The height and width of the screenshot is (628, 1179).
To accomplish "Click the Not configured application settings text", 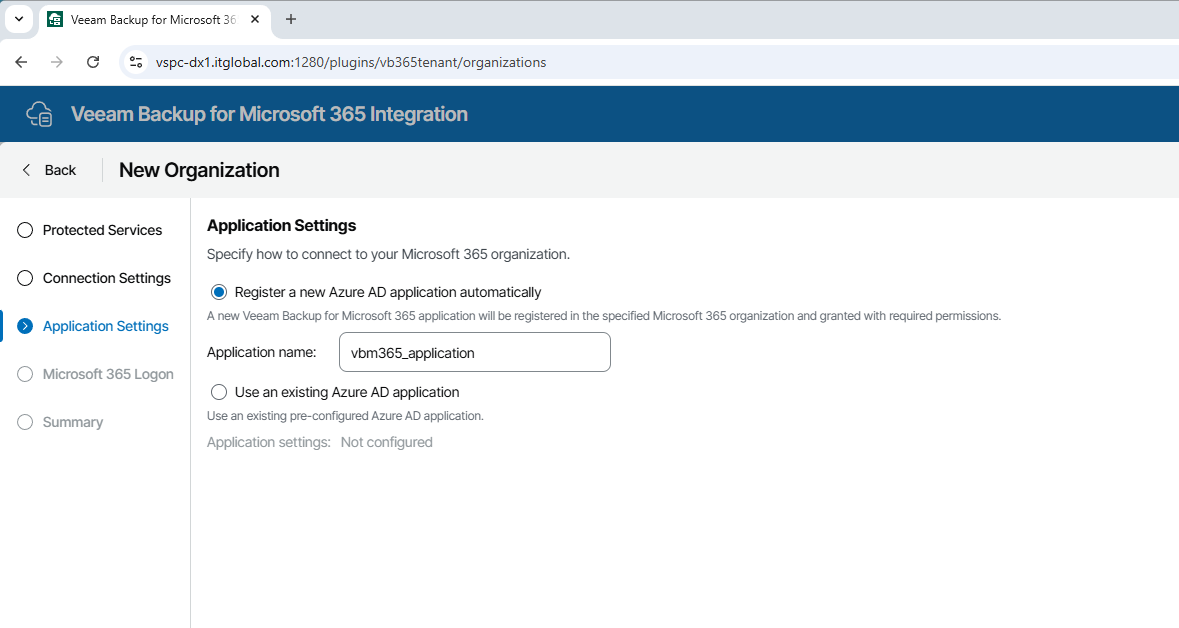I will tap(386, 442).
